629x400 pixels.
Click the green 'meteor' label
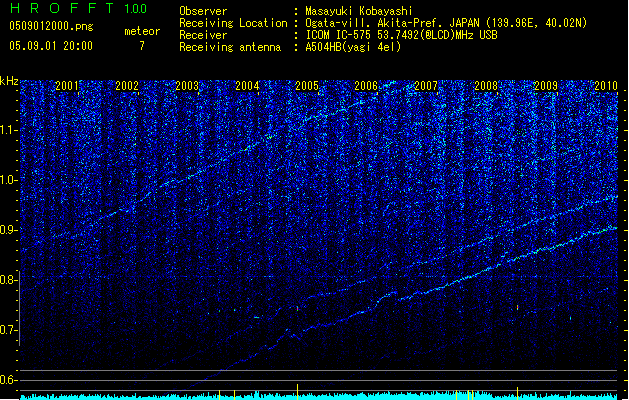[x=142, y=31]
